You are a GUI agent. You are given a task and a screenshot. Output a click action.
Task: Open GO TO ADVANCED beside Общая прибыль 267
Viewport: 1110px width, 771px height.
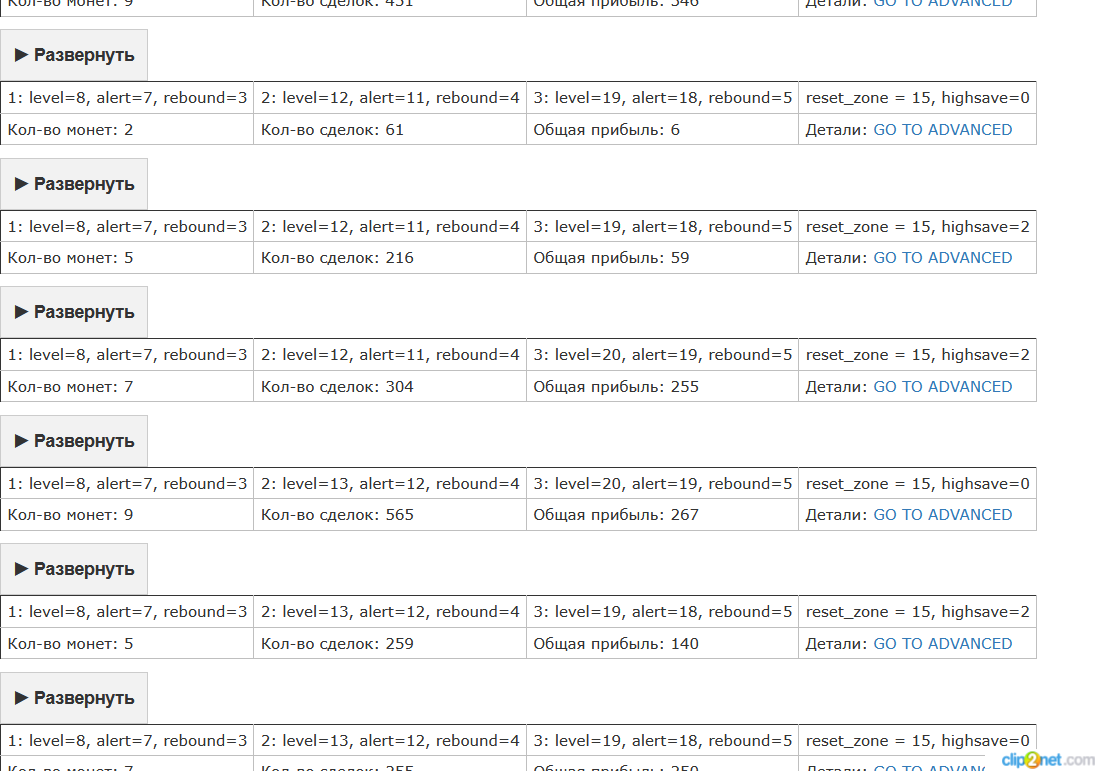pos(943,514)
